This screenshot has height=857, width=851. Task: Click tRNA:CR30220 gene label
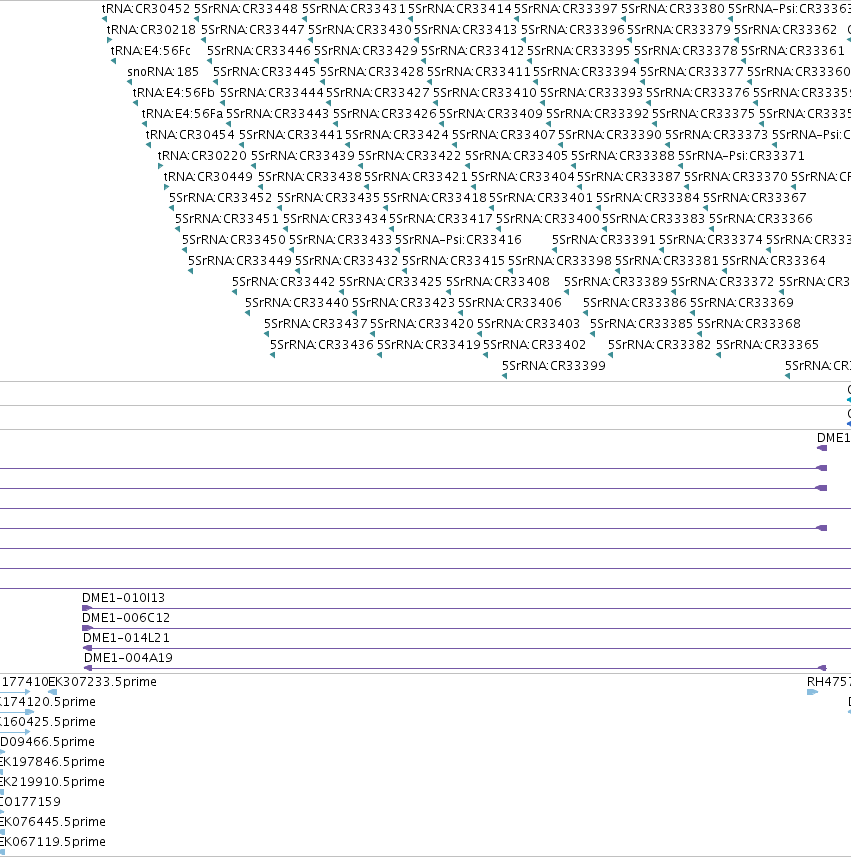202,156
